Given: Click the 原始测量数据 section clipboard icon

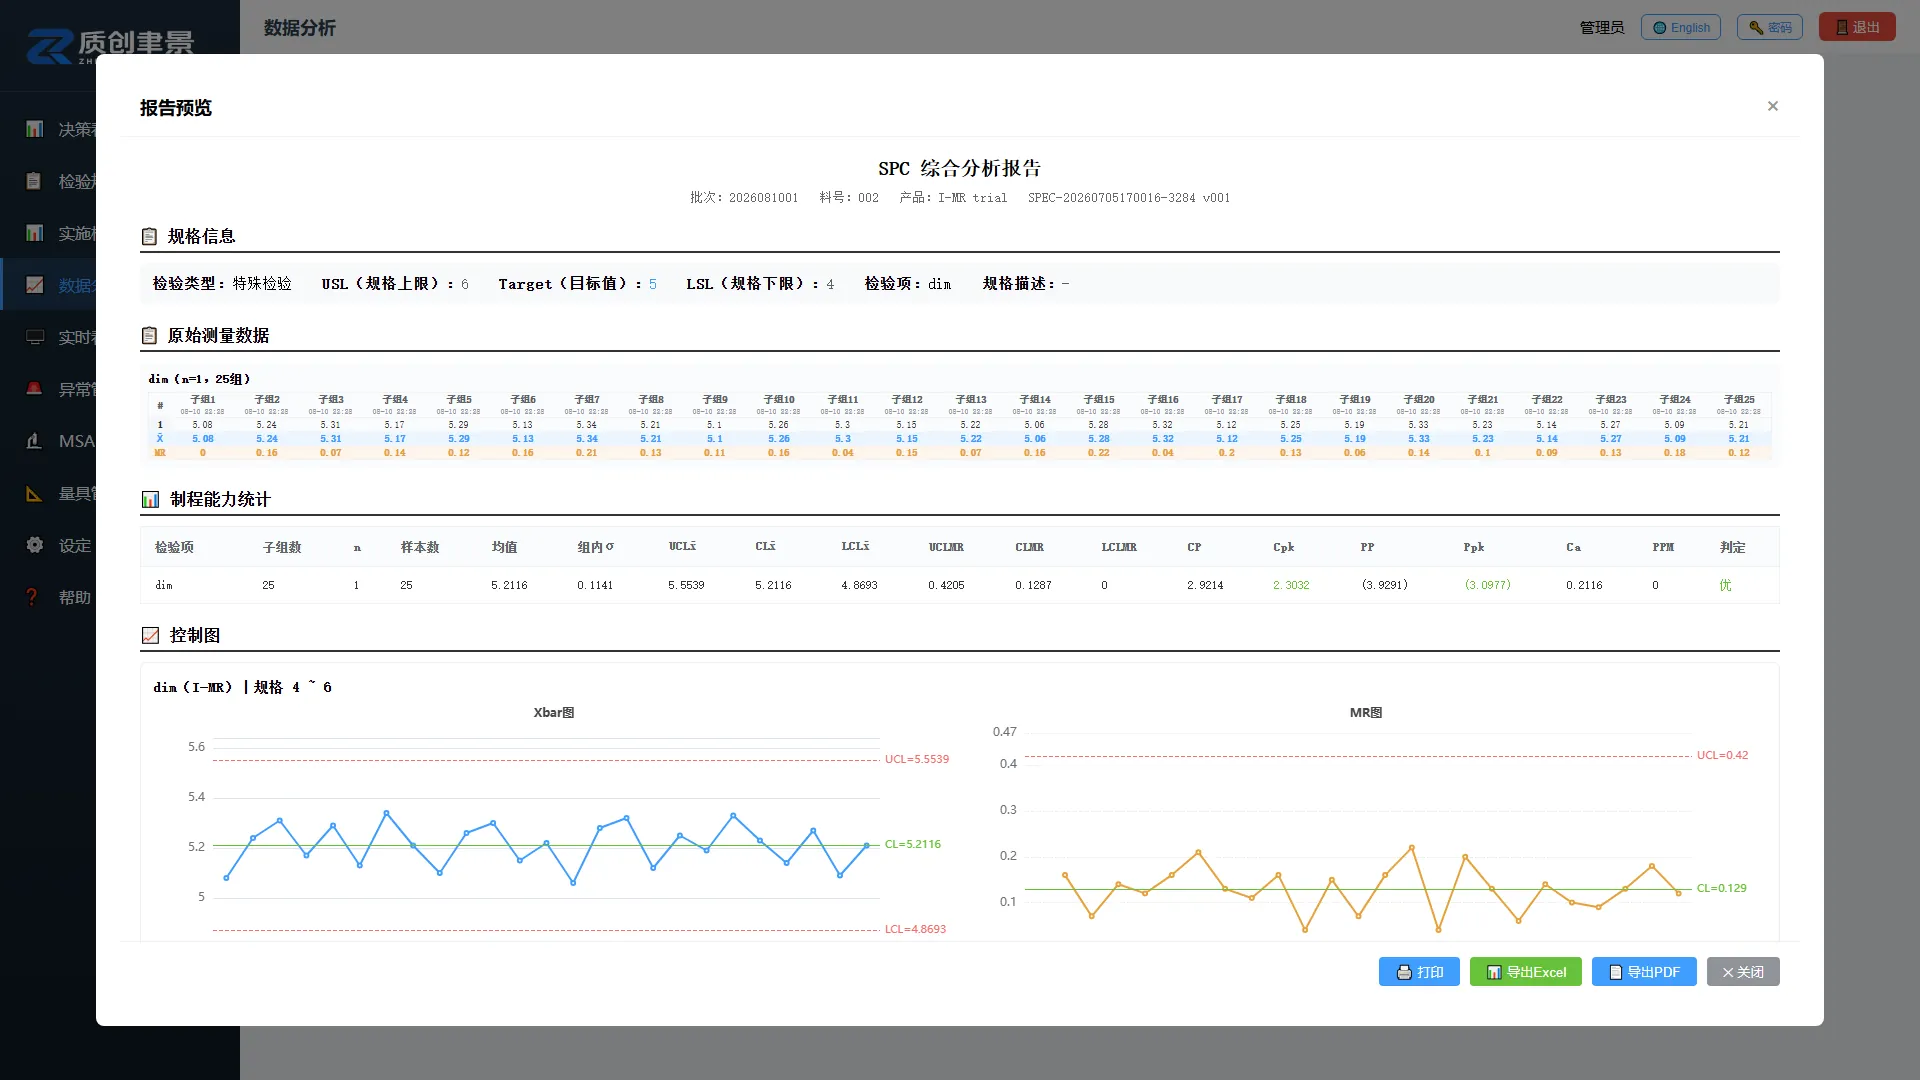Looking at the screenshot, I should 149,335.
